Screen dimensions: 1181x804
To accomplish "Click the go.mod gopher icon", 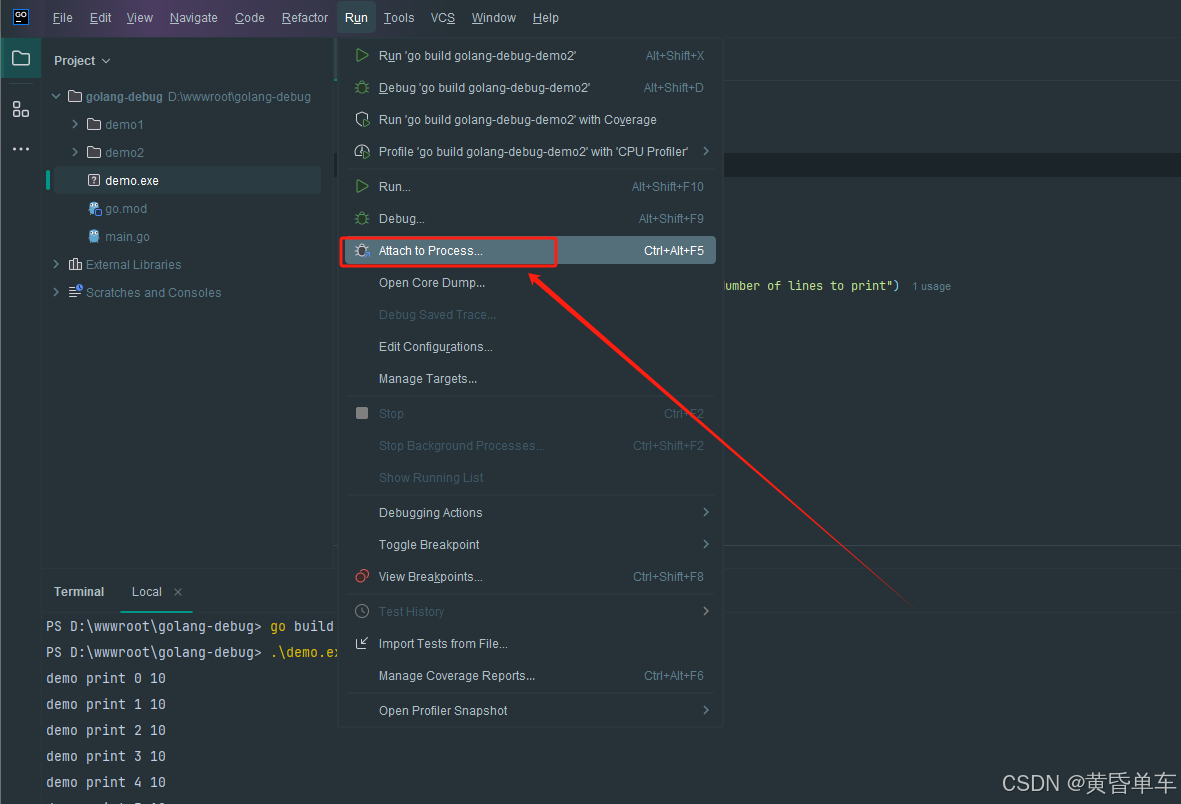I will click(x=94, y=209).
